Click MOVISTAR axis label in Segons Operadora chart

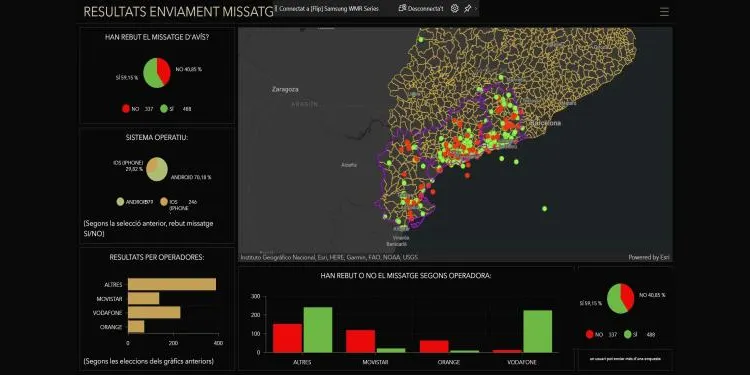pyautogui.click(x=375, y=363)
